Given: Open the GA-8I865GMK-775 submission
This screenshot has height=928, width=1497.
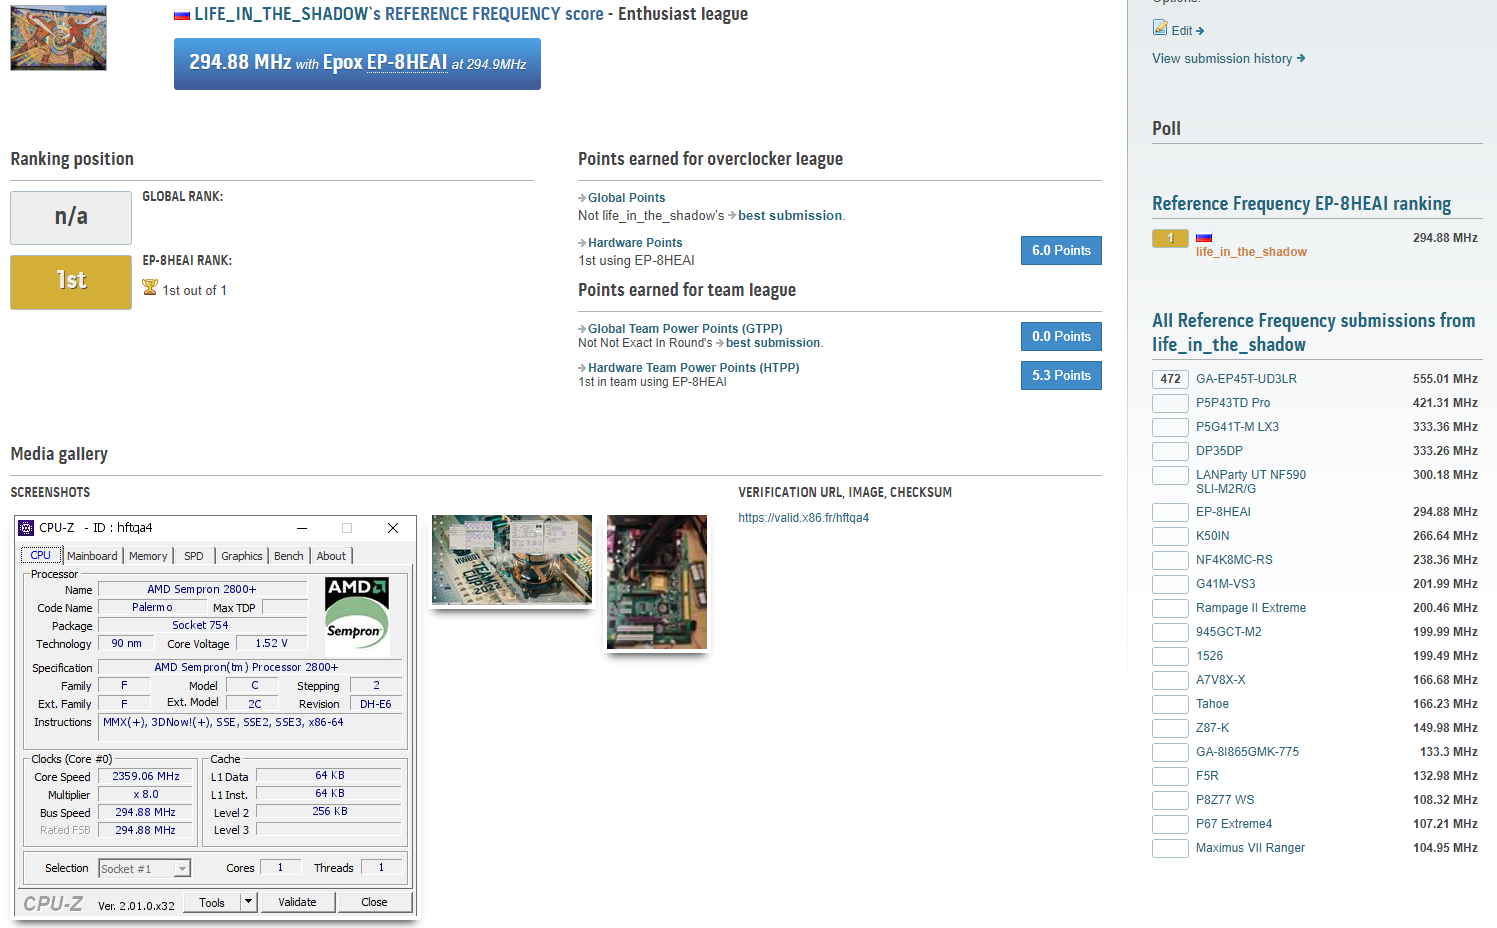Looking at the screenshot, I should tap(1247, 752).
